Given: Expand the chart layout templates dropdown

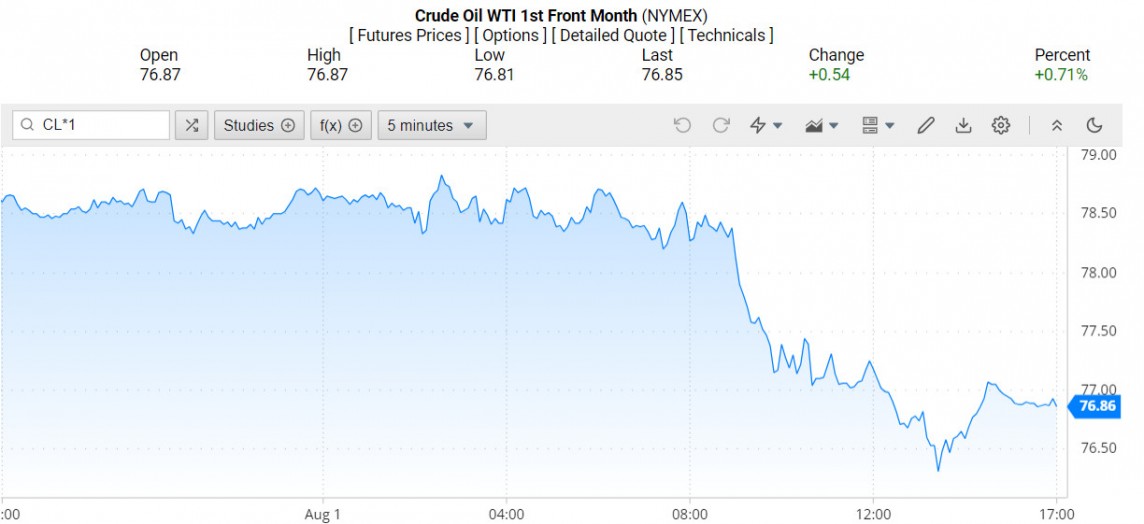Looking at the screenshot, I should 877,125.
